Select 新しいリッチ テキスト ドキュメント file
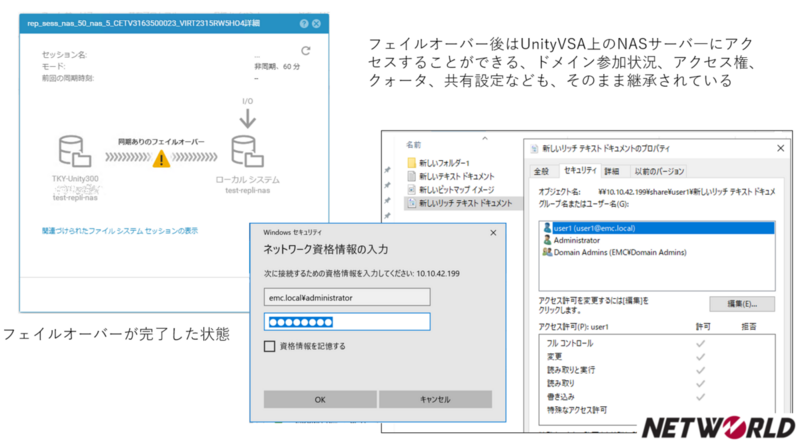The height and width of the screenshot is (445, 800). (463, 203)
